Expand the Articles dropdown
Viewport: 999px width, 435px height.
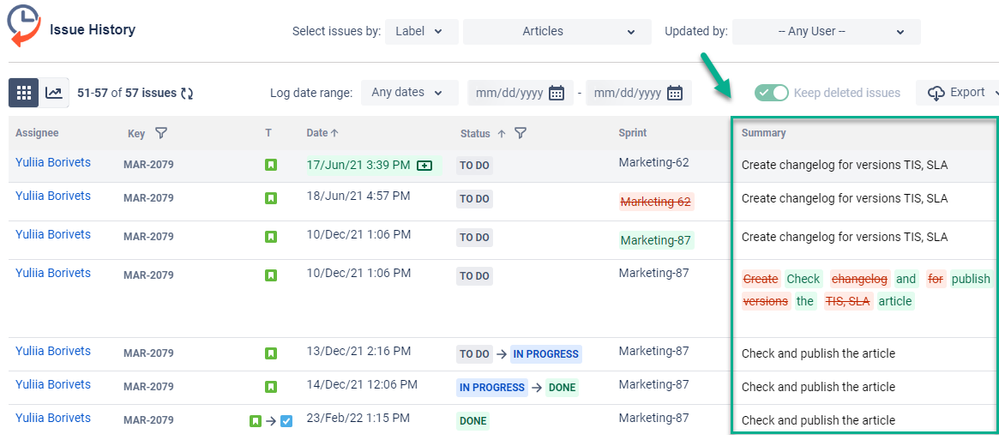557,31
